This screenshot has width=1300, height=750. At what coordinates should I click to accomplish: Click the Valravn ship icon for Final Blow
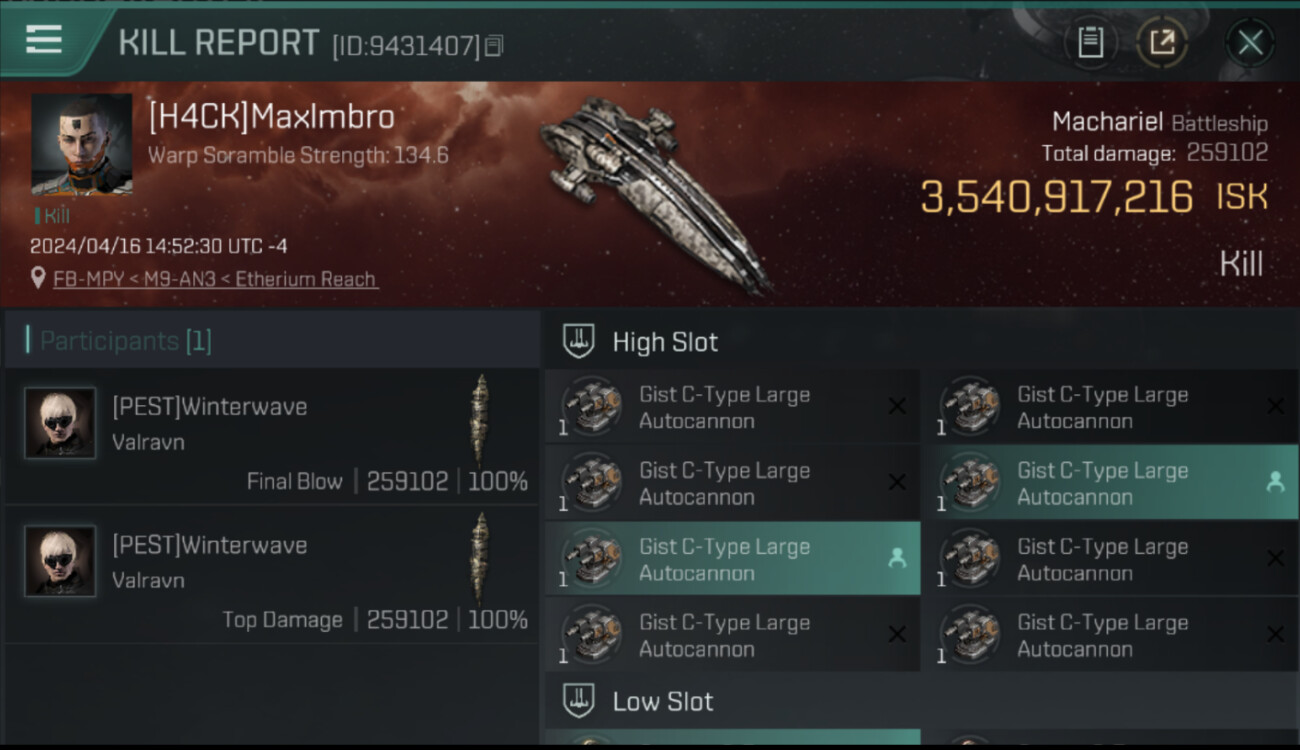coord(481,420)
